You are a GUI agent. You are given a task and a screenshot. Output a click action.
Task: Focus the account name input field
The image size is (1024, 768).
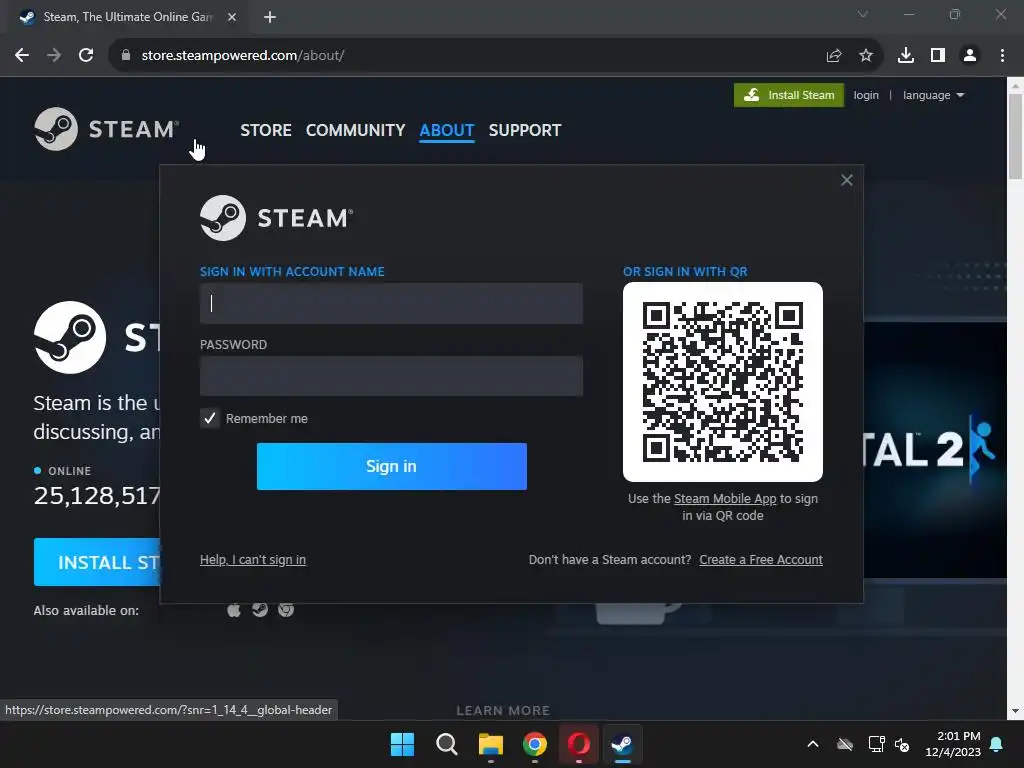(x=391, y=304)
